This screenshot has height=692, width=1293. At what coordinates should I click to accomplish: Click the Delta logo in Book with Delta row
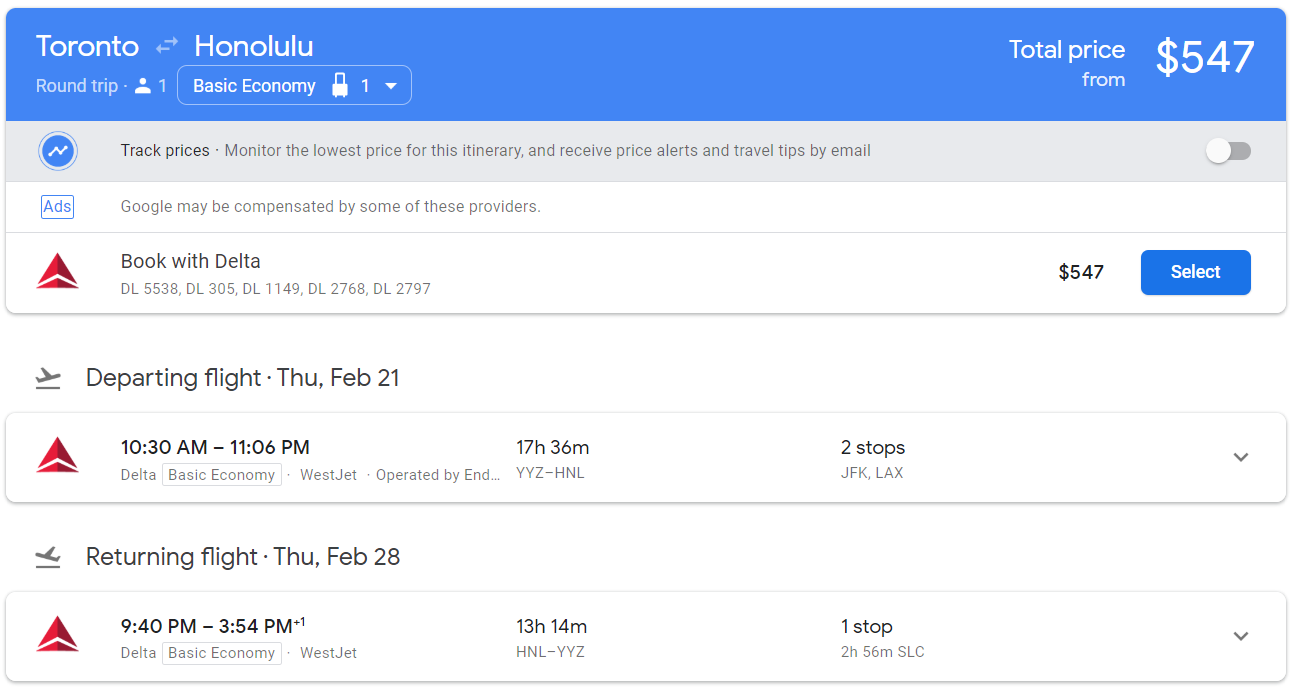pos(57,272)
